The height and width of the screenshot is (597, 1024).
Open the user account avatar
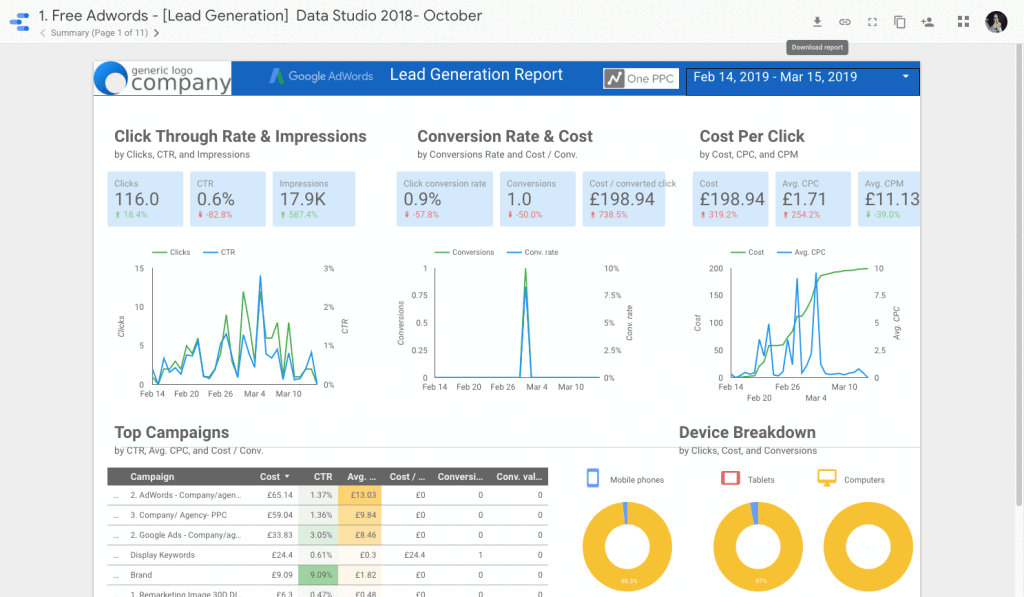996,22
